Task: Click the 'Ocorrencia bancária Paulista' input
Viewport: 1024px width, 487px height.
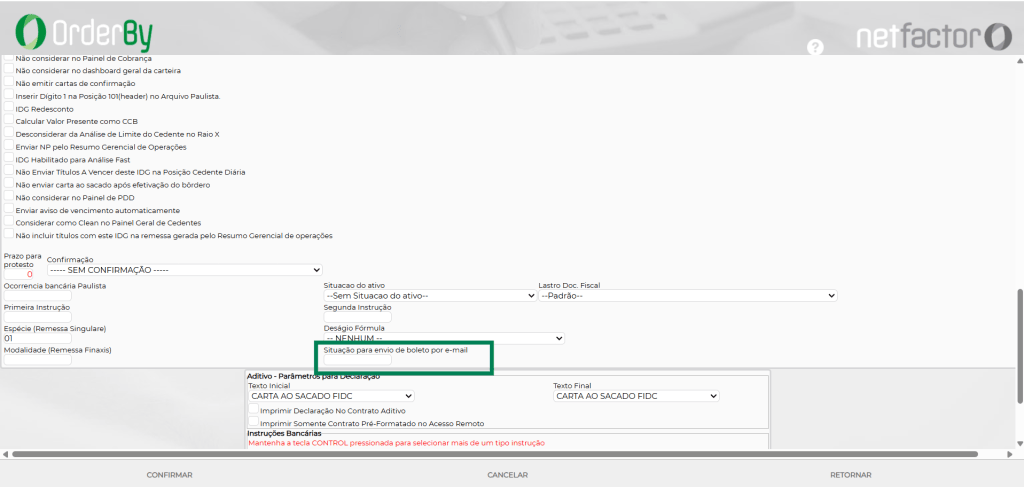Action: coord(38,296)
